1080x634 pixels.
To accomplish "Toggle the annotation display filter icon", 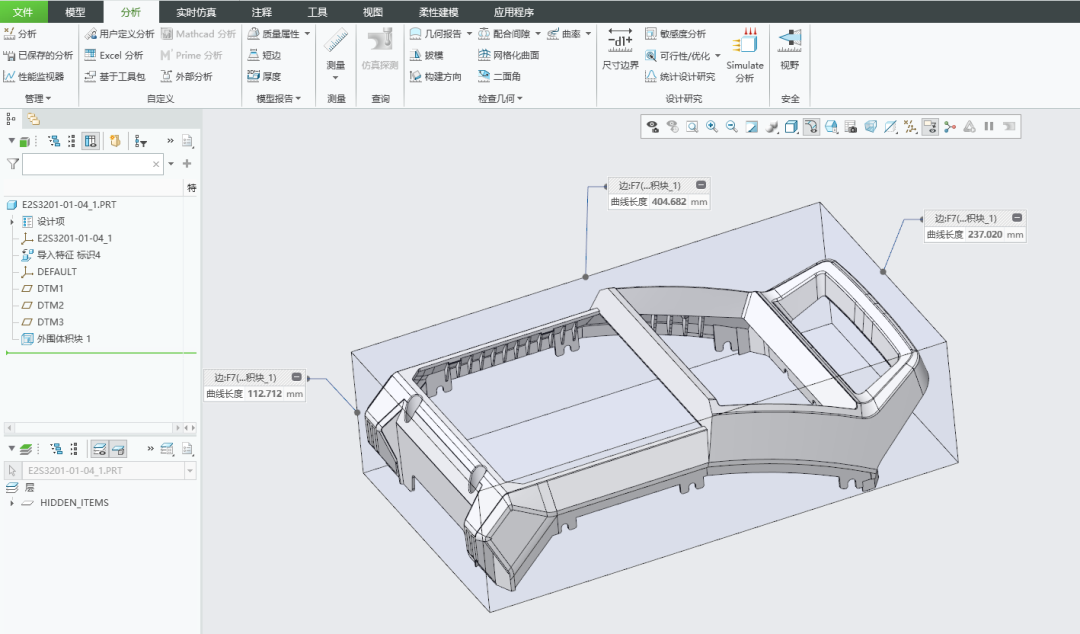I will (930, 127).
